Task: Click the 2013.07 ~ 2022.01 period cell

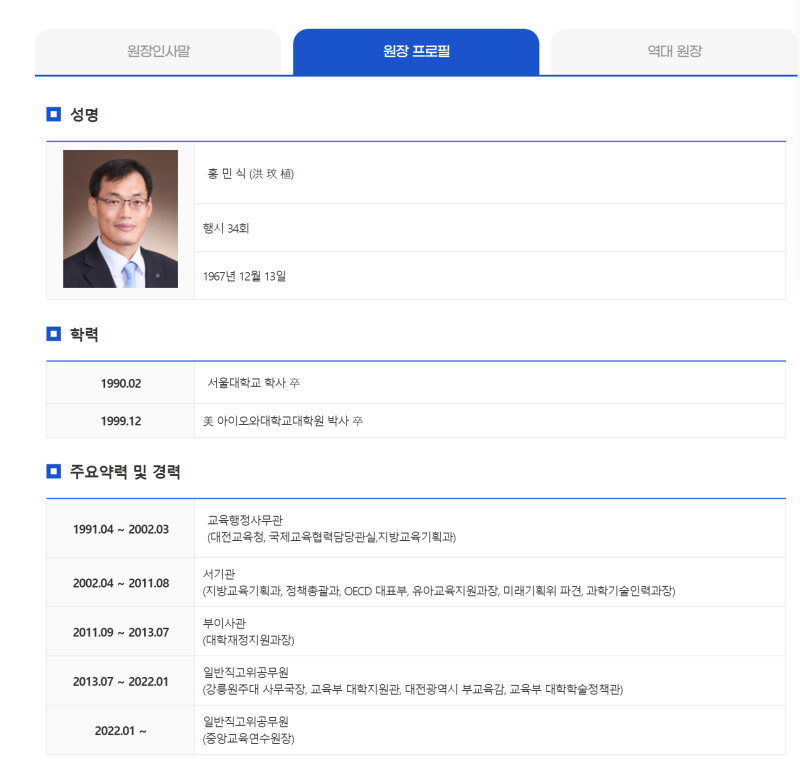Action: tap(121, 681)
